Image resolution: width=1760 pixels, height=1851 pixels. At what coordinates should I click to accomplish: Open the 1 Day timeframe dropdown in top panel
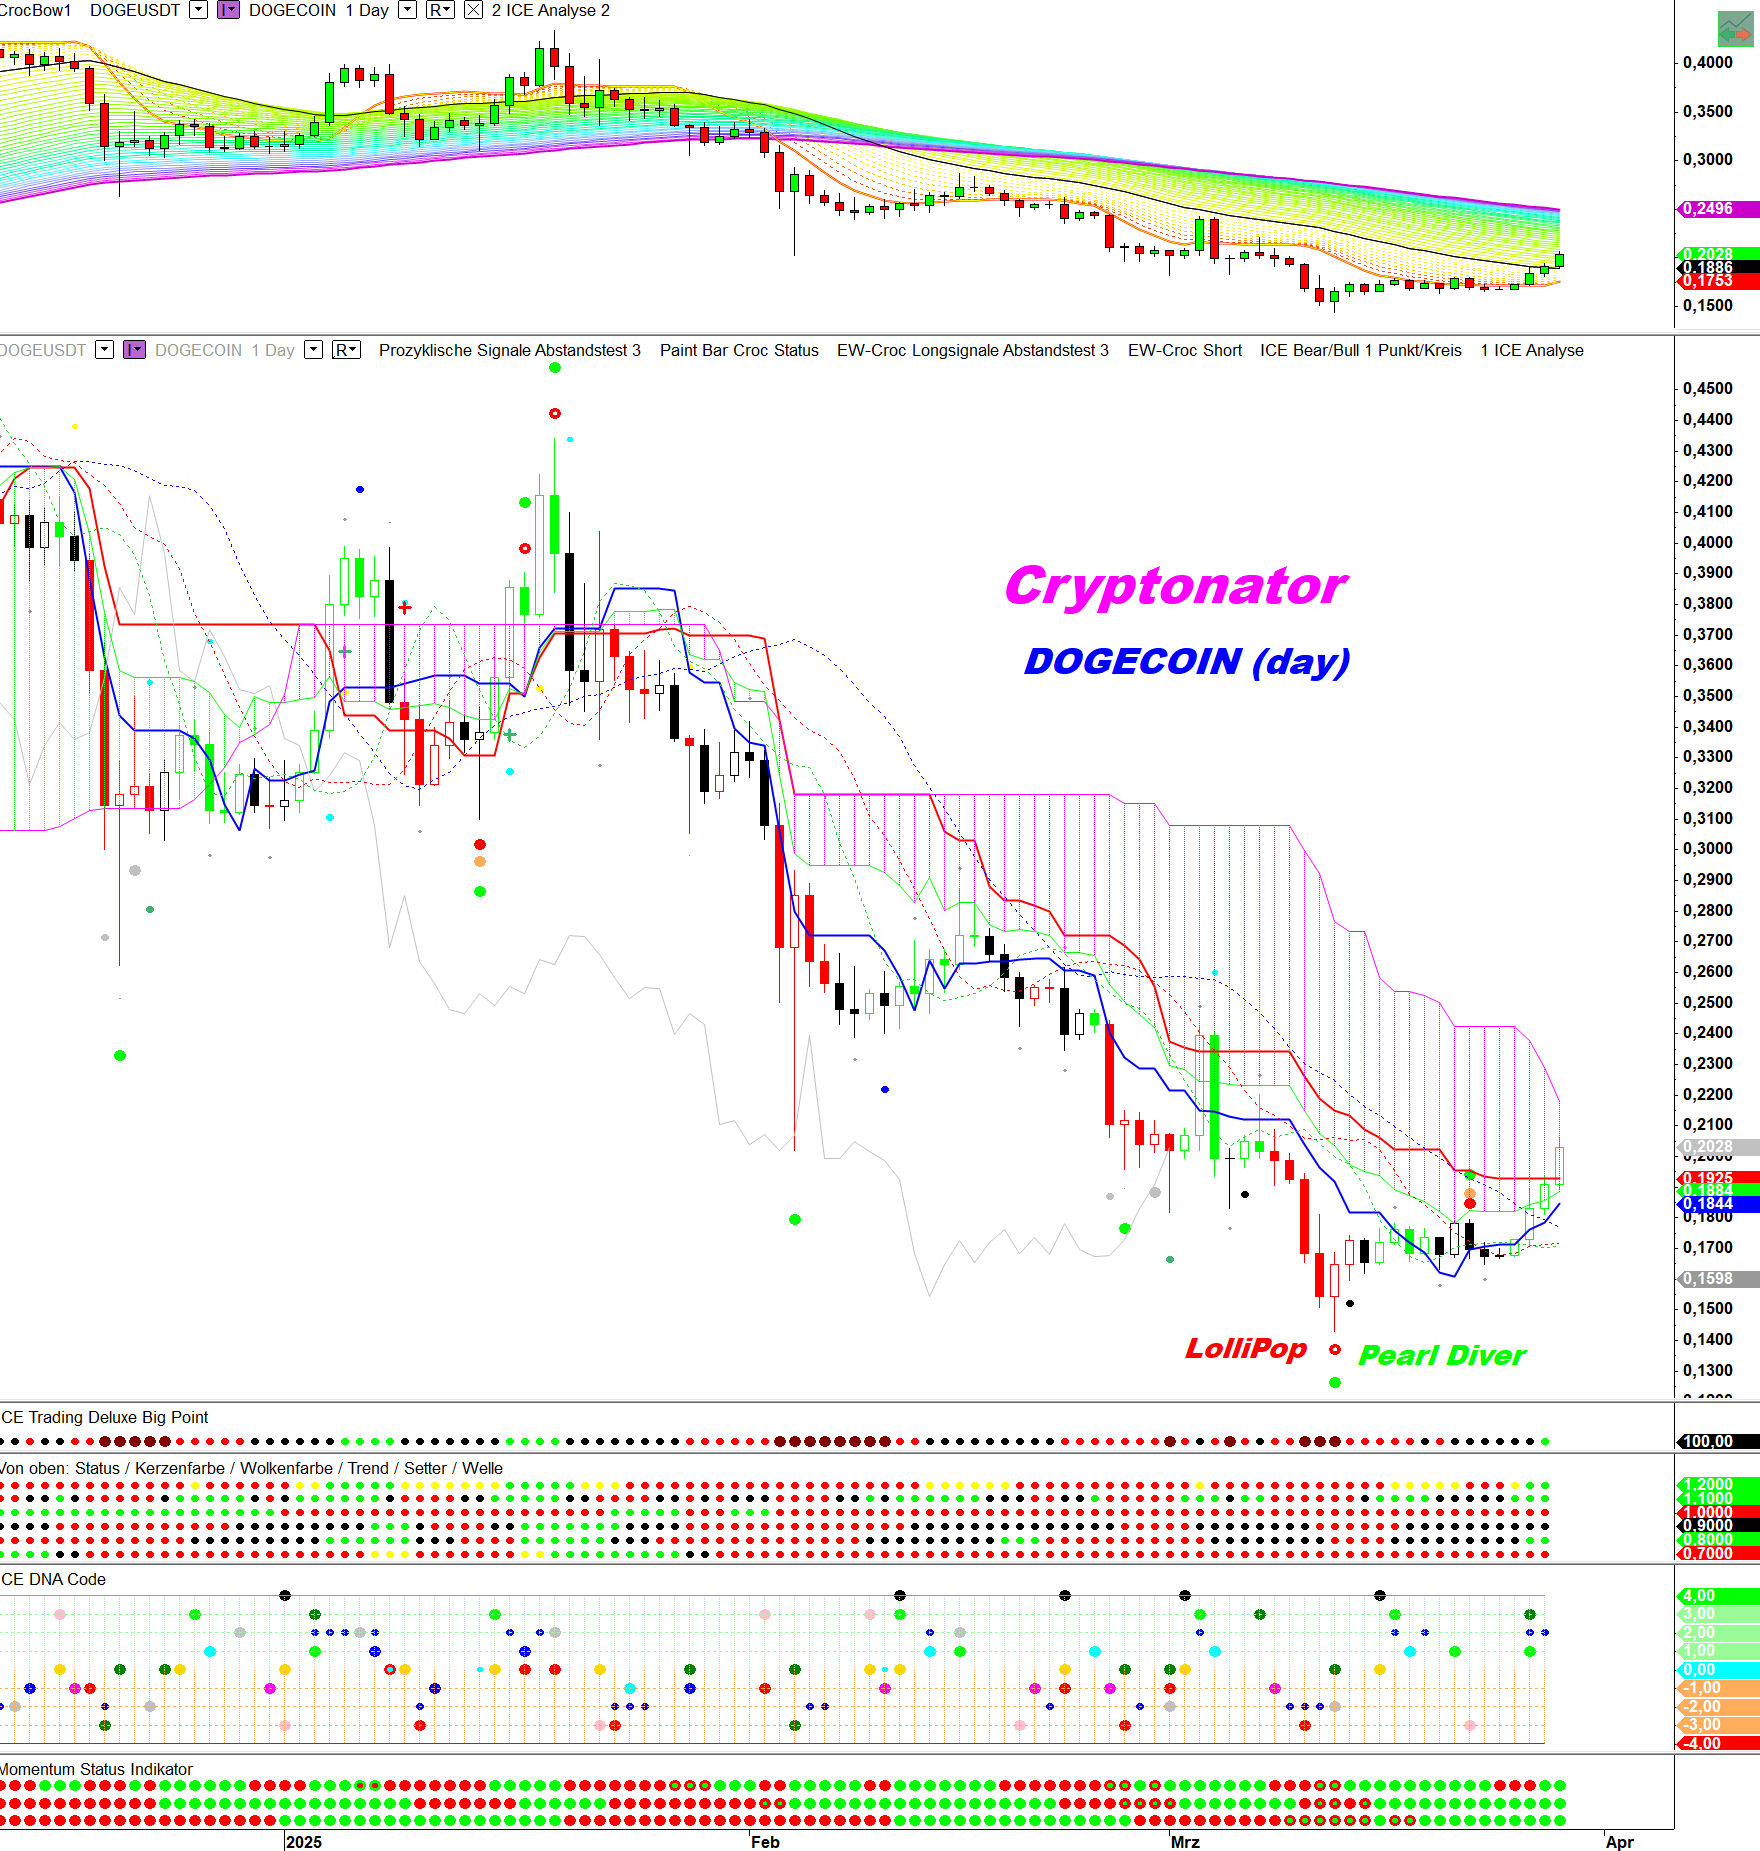pos(407,10)
